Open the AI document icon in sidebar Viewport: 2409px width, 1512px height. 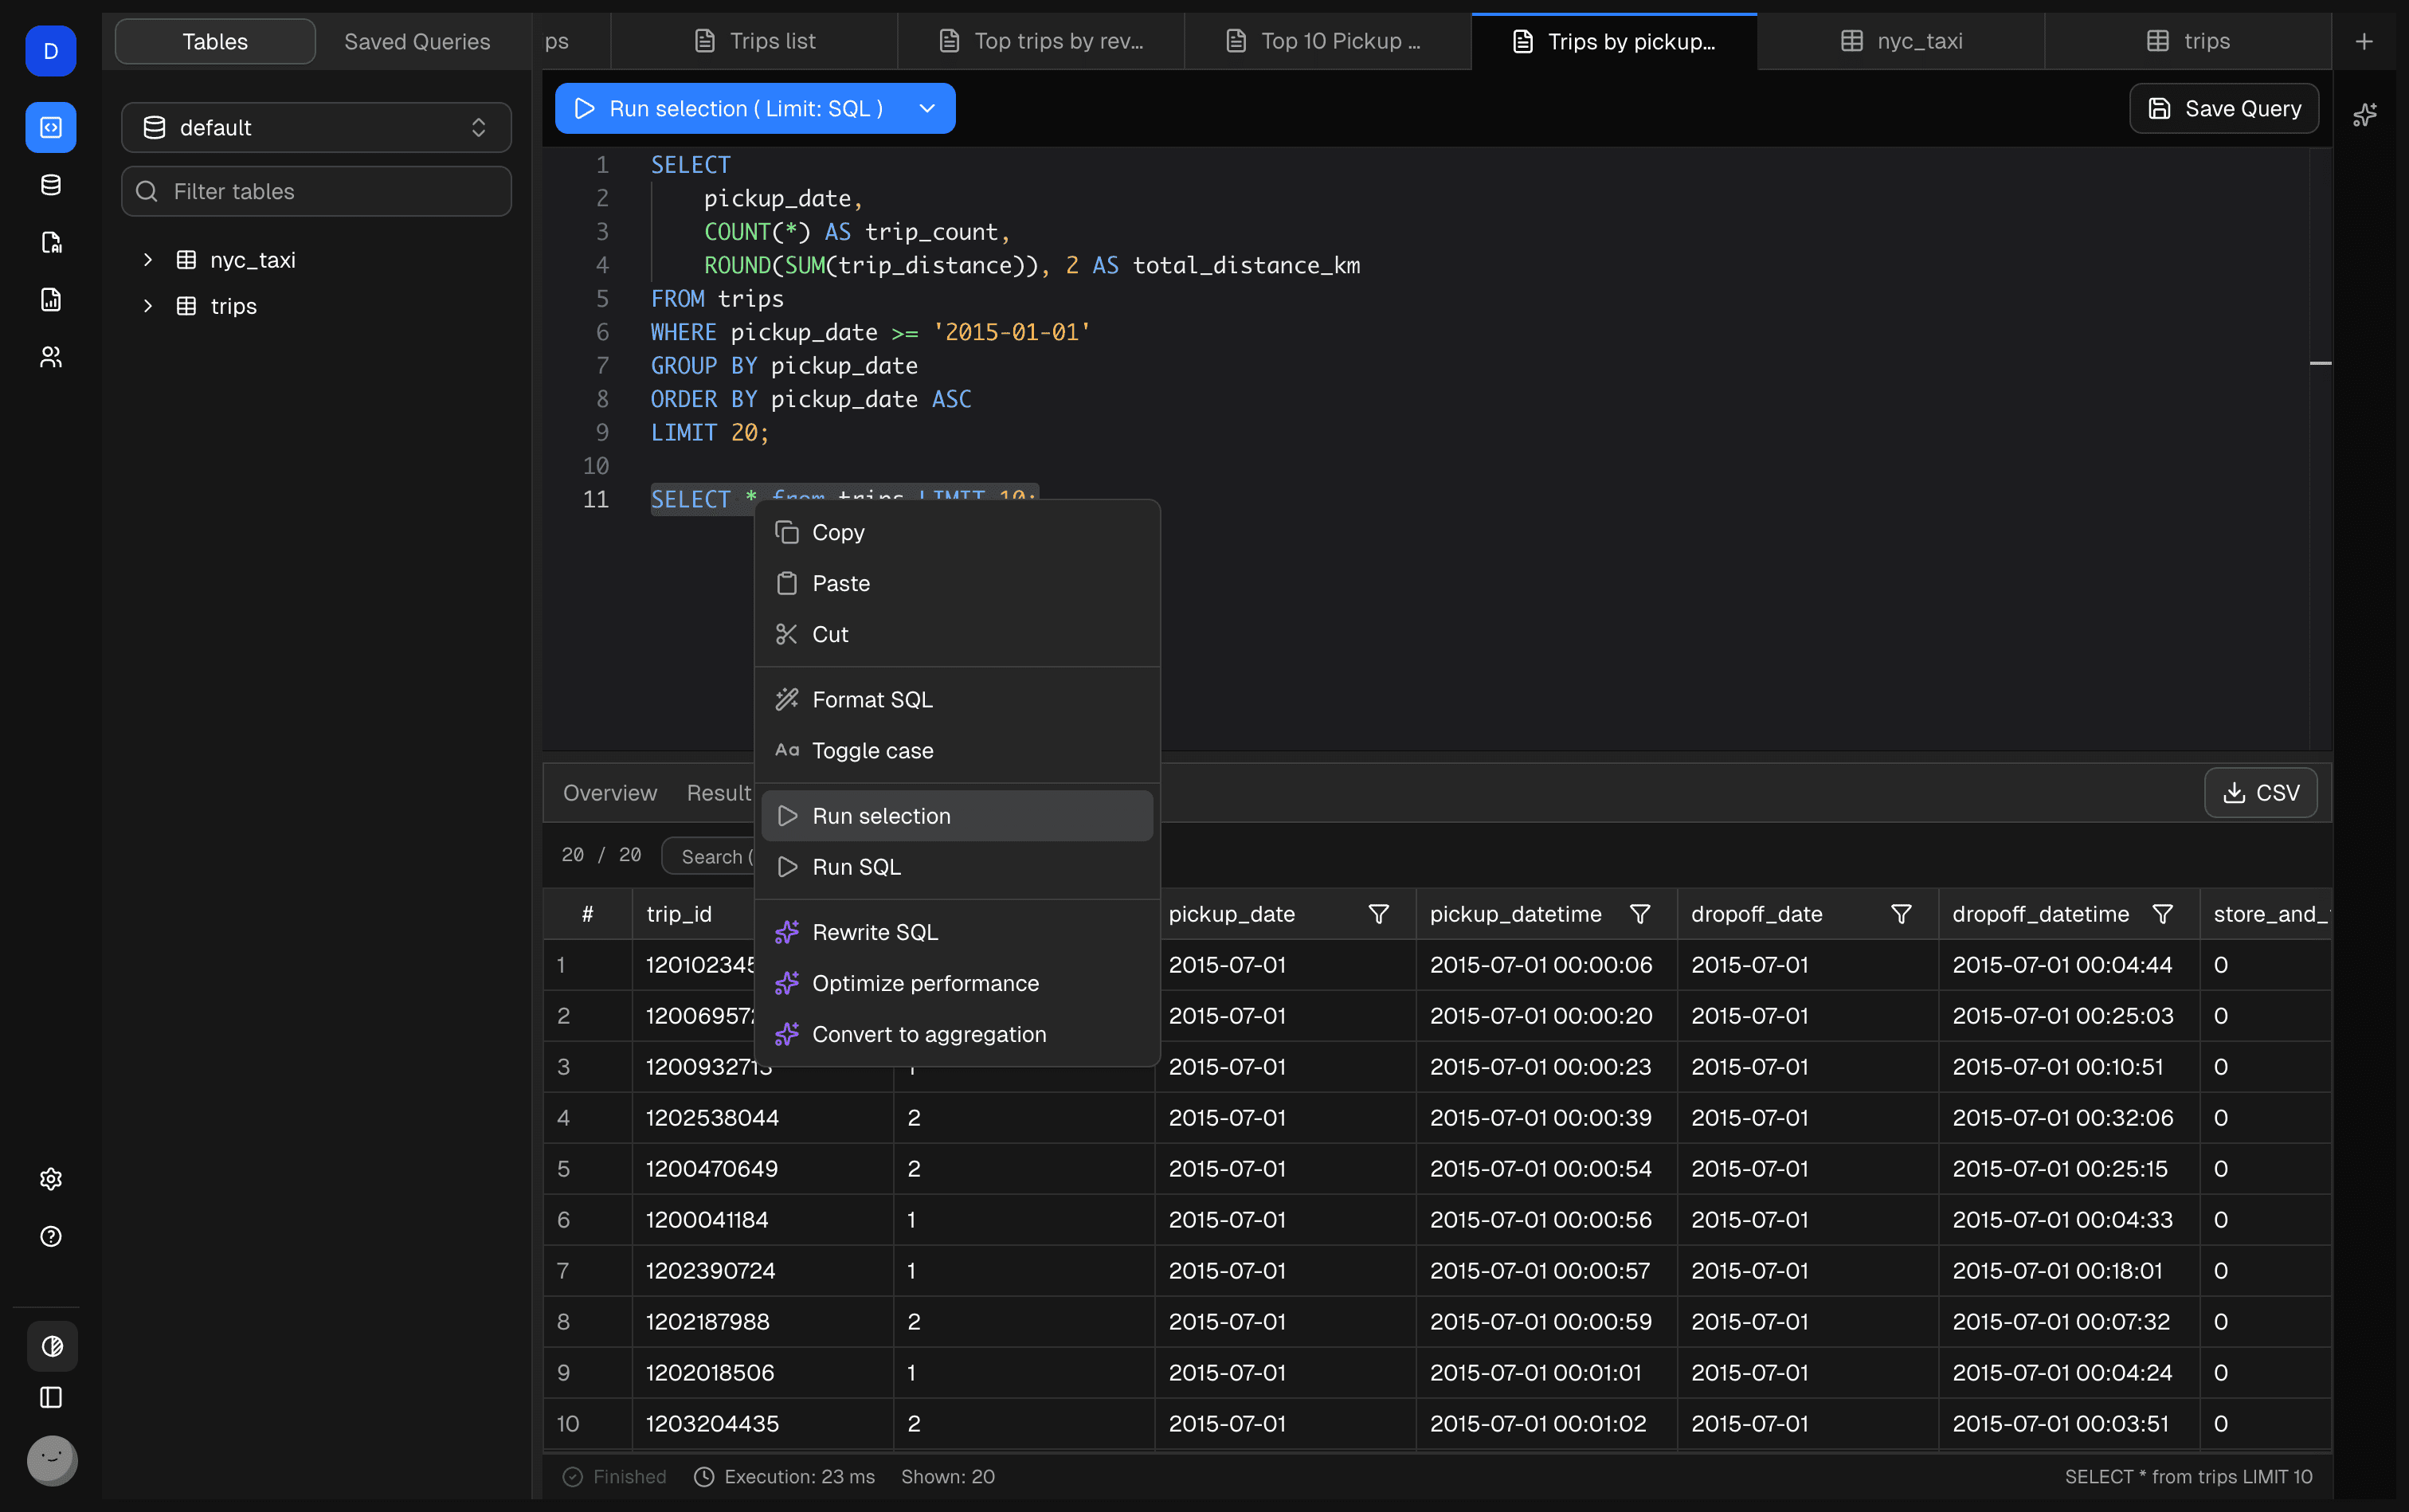tap(51, 242)
